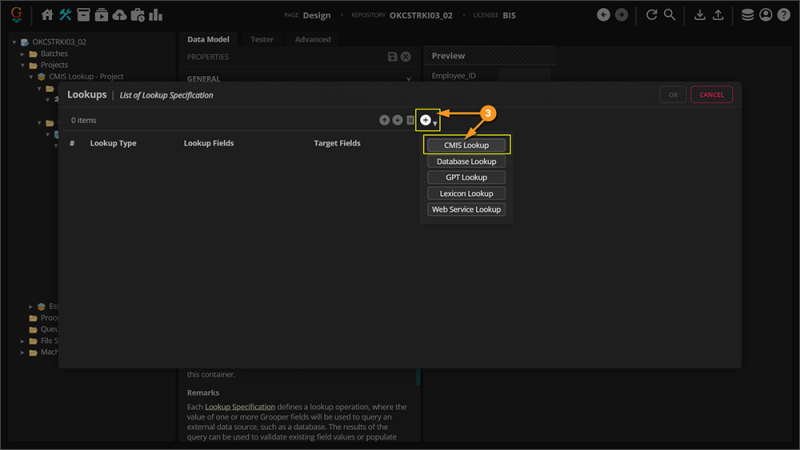Viewport: 800px width, 450px height.
Task: Click the Home icon in top toolbar
Action: coord(47,15)
